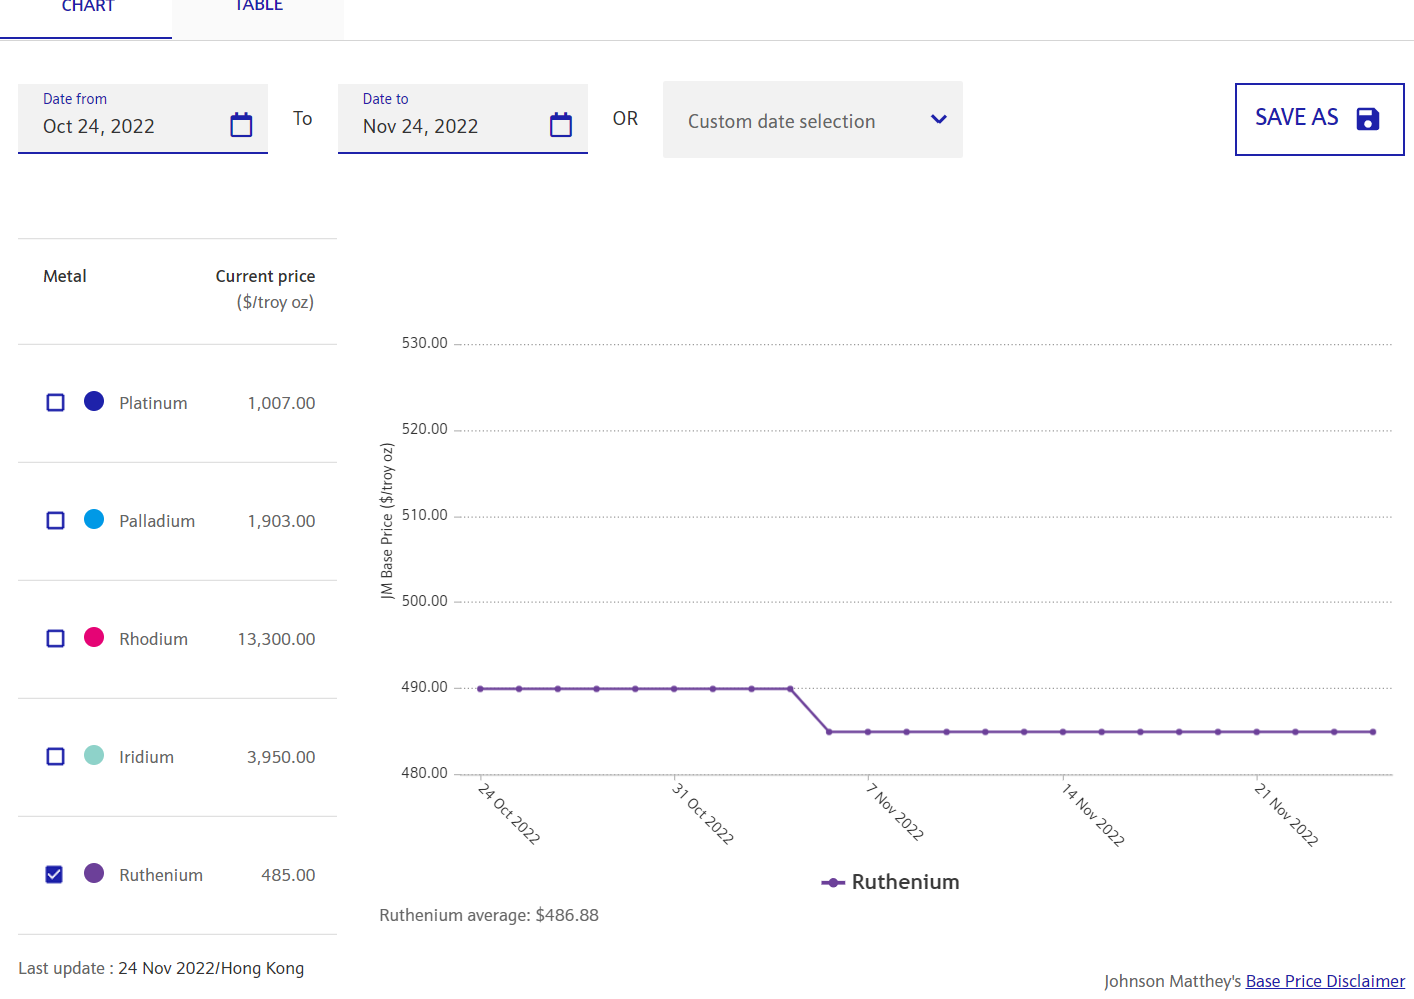This screenshot has width=1414, height=999.
Task: Click the chevron arrow in date selection
Action: tap(938, 120)
